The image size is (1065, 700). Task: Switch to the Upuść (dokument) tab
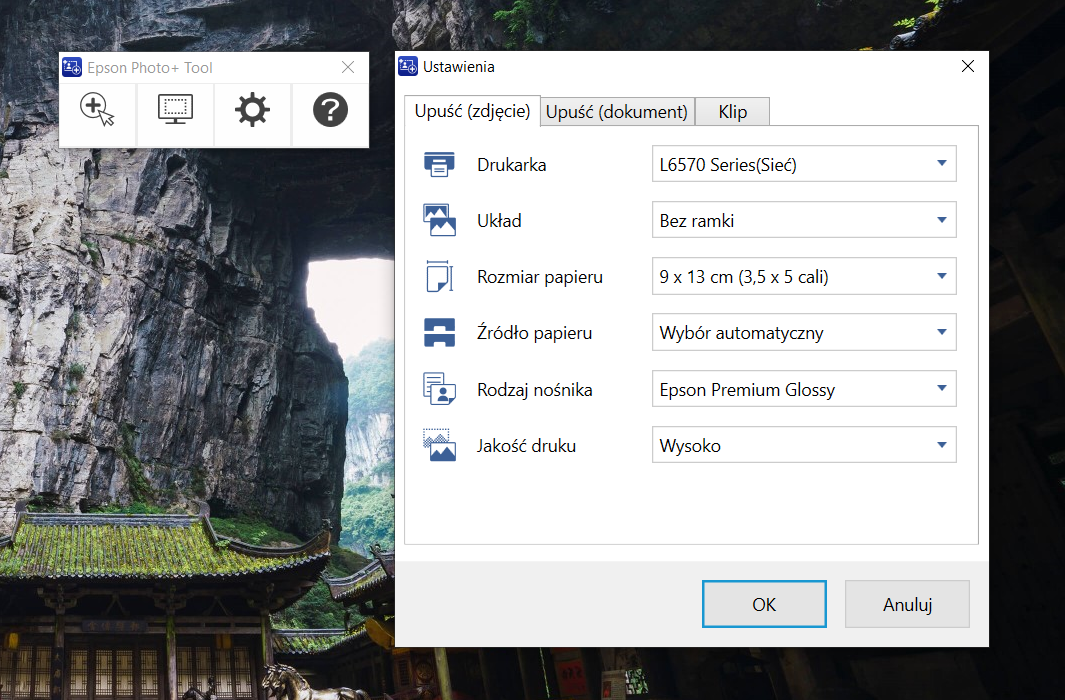click(617, 112)
